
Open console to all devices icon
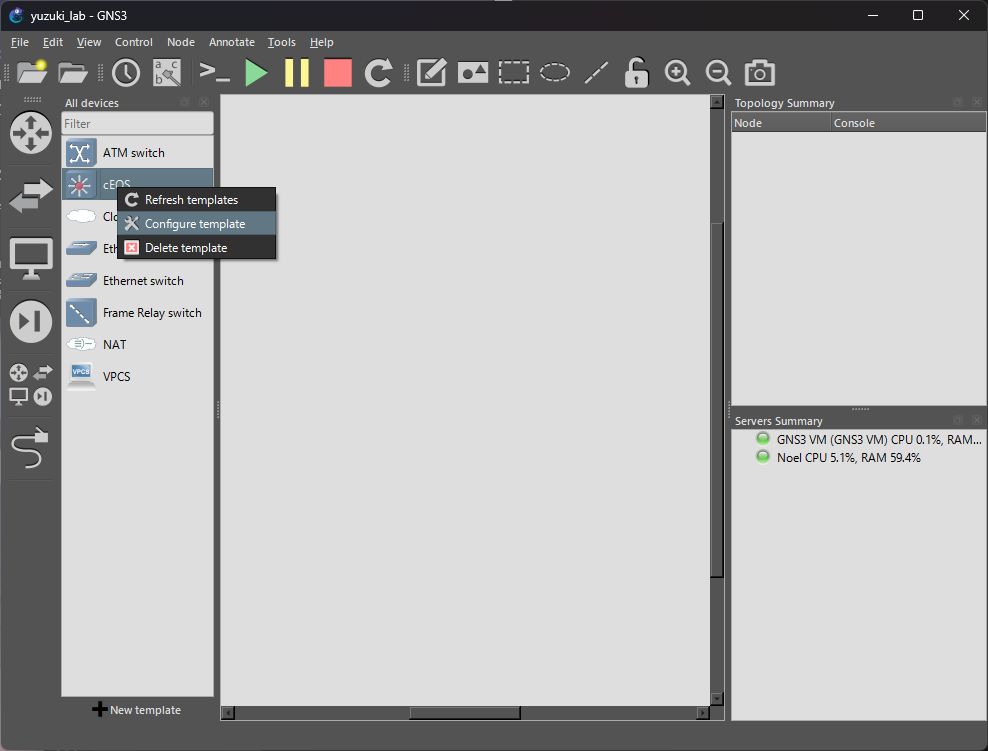tap(214, 73)
